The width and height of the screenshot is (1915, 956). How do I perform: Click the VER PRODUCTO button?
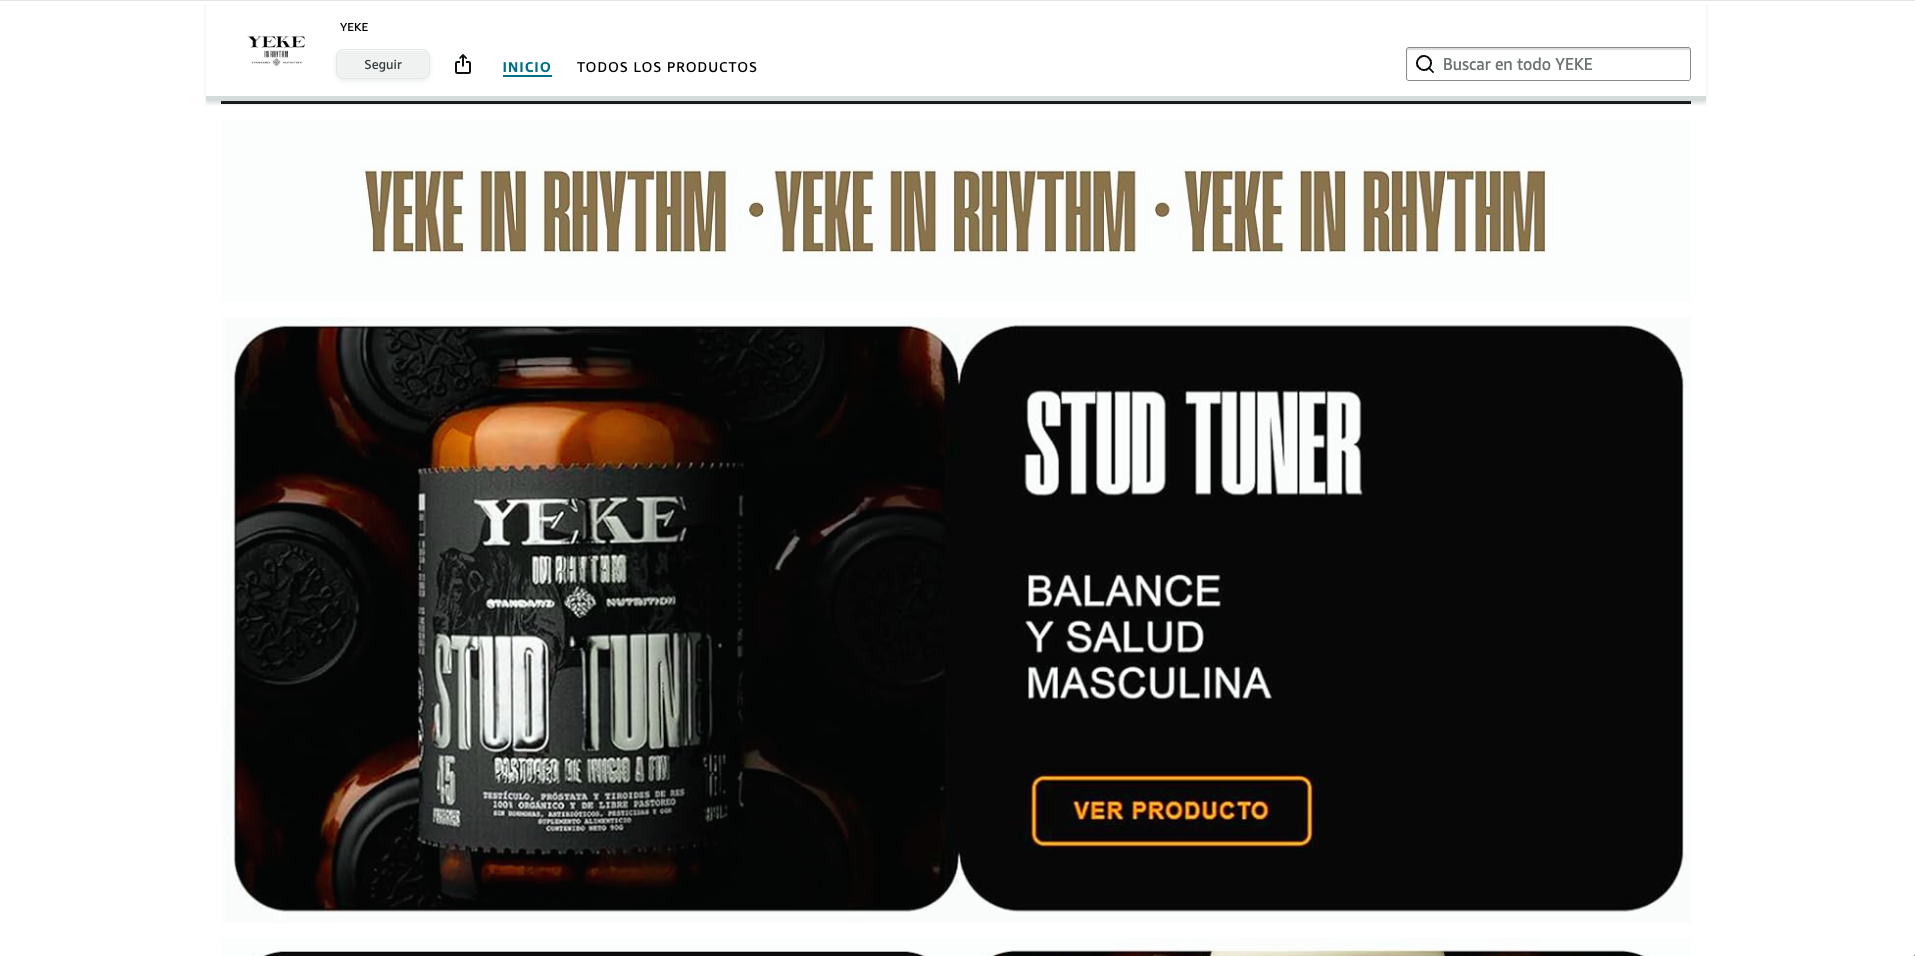1171,811
